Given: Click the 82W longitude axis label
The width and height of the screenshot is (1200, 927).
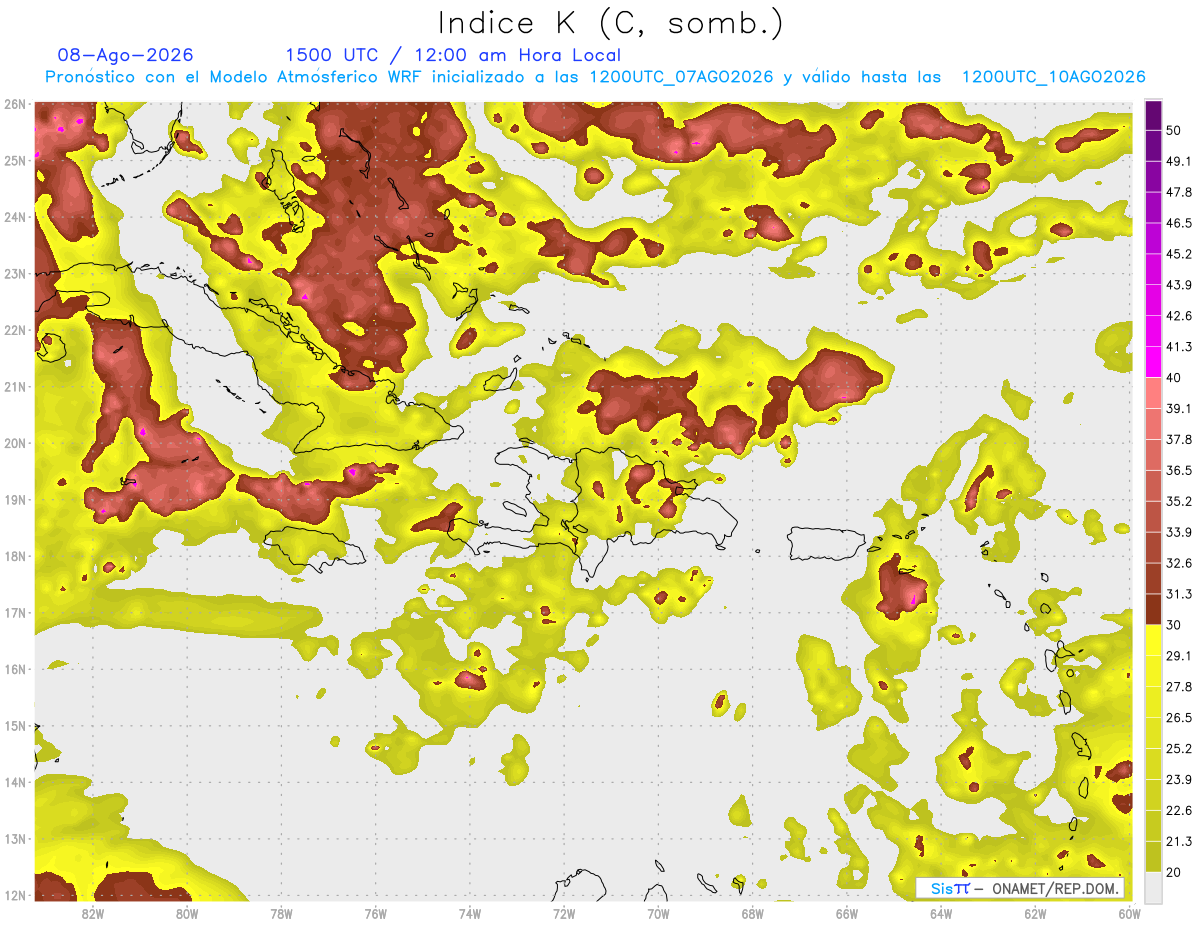Looking at the screenshot, I should click(x=92, y=913).
